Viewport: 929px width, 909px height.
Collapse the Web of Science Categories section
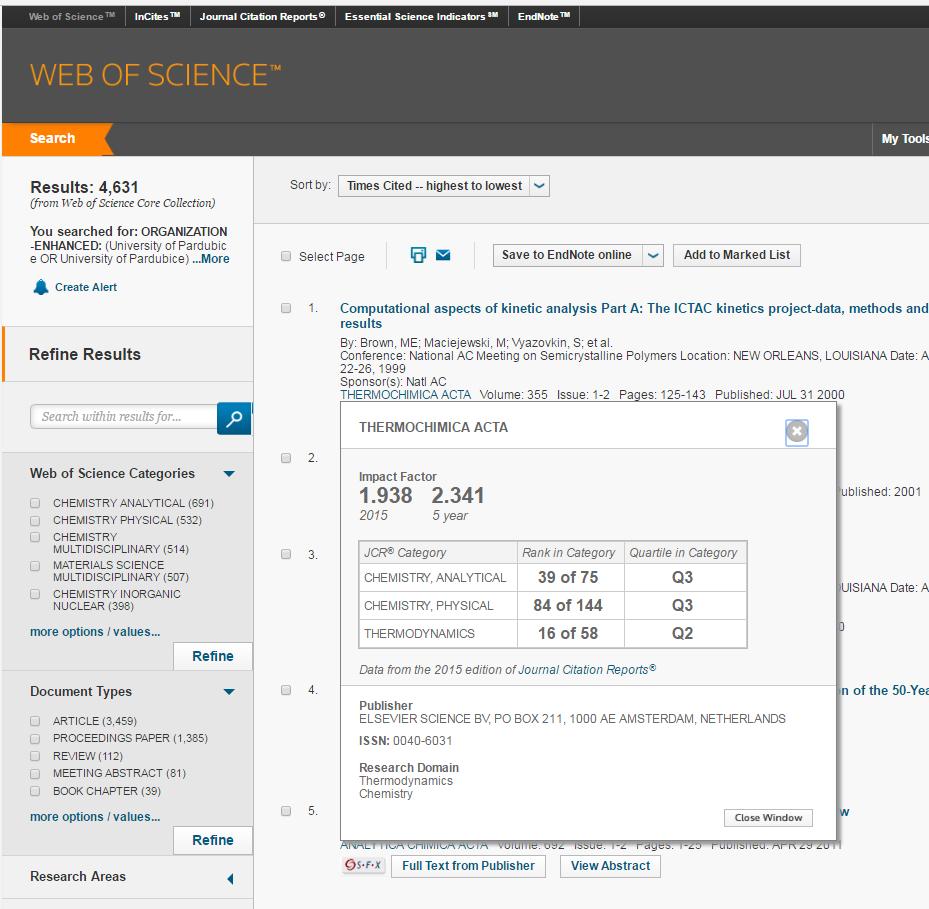pos(229,473)
